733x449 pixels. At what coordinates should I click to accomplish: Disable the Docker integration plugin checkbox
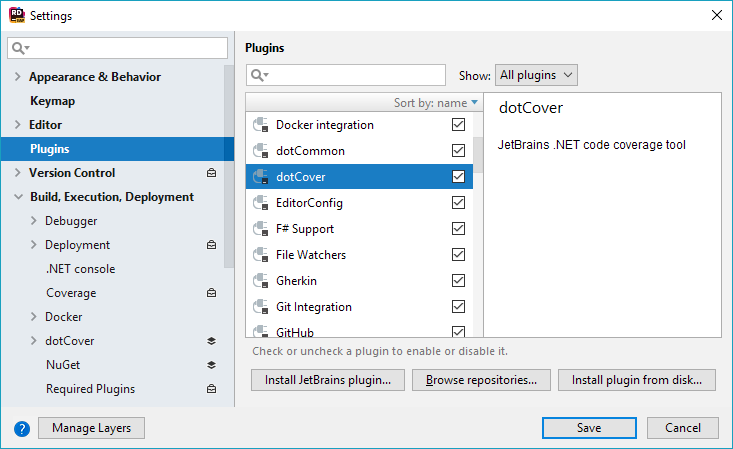(x=458, y=124)
